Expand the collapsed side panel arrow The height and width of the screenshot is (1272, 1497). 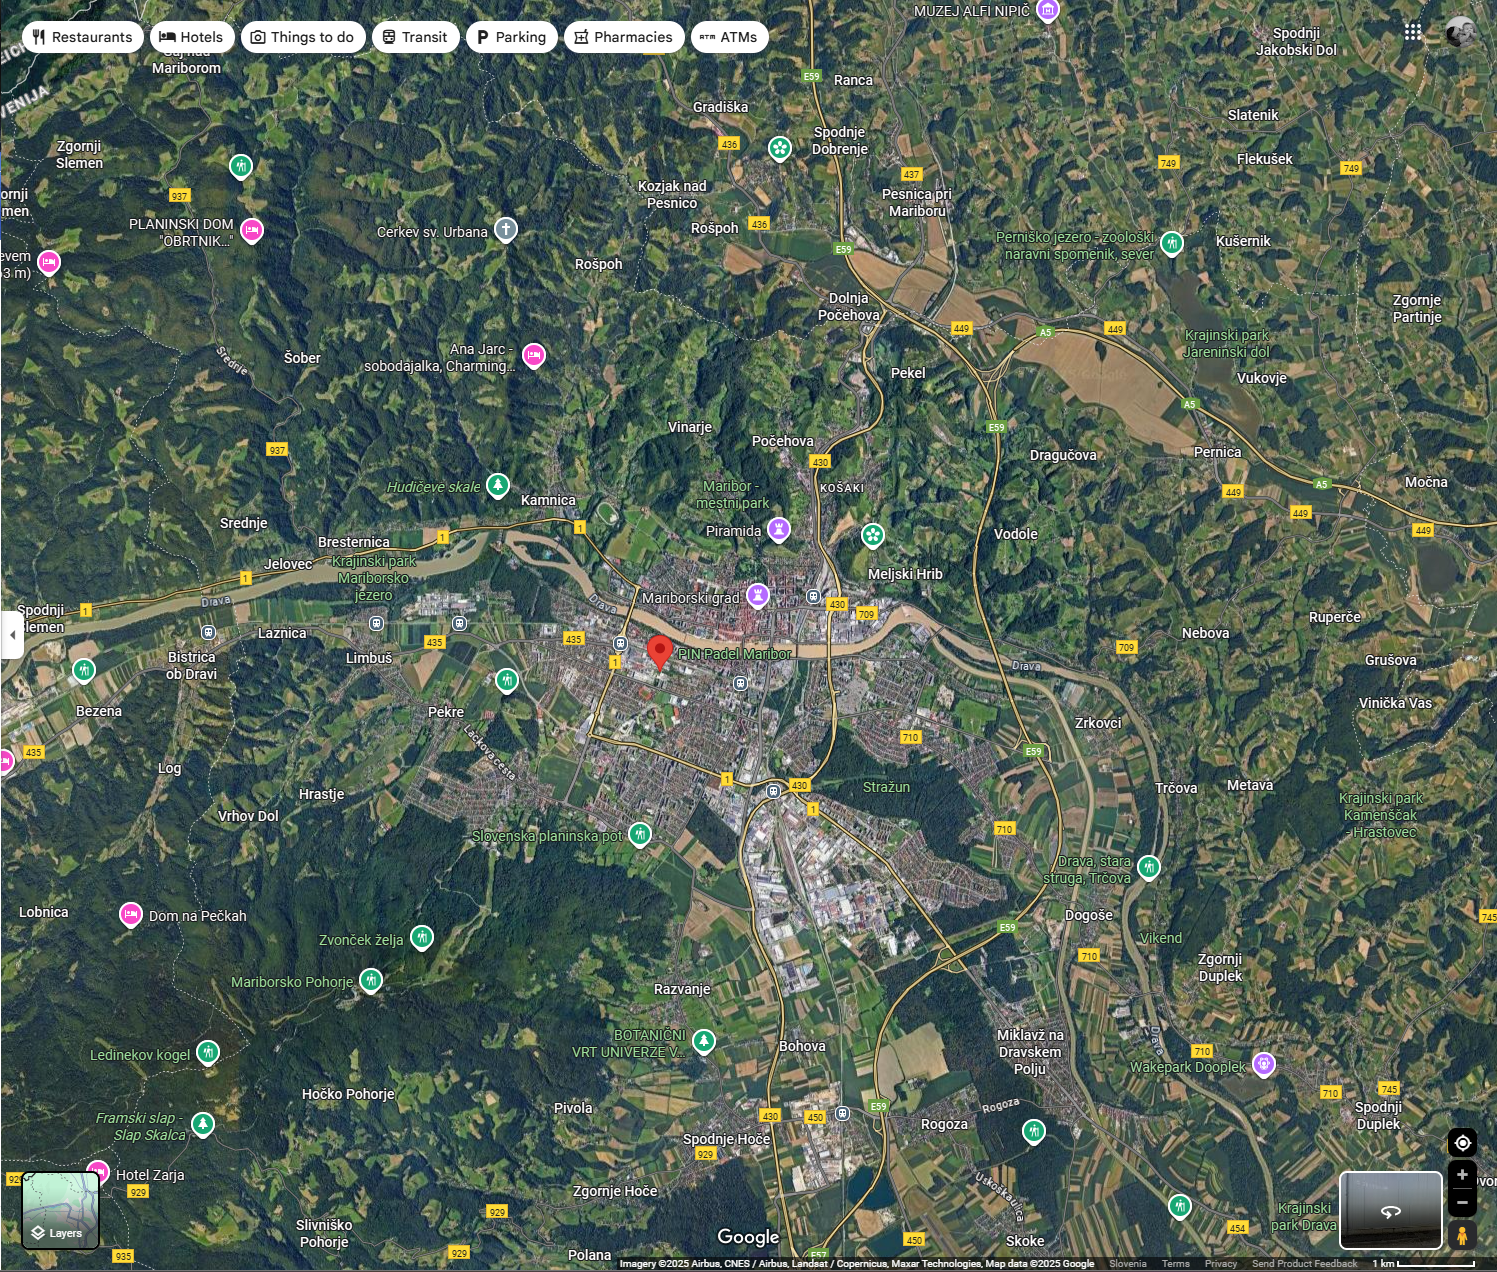12,635
